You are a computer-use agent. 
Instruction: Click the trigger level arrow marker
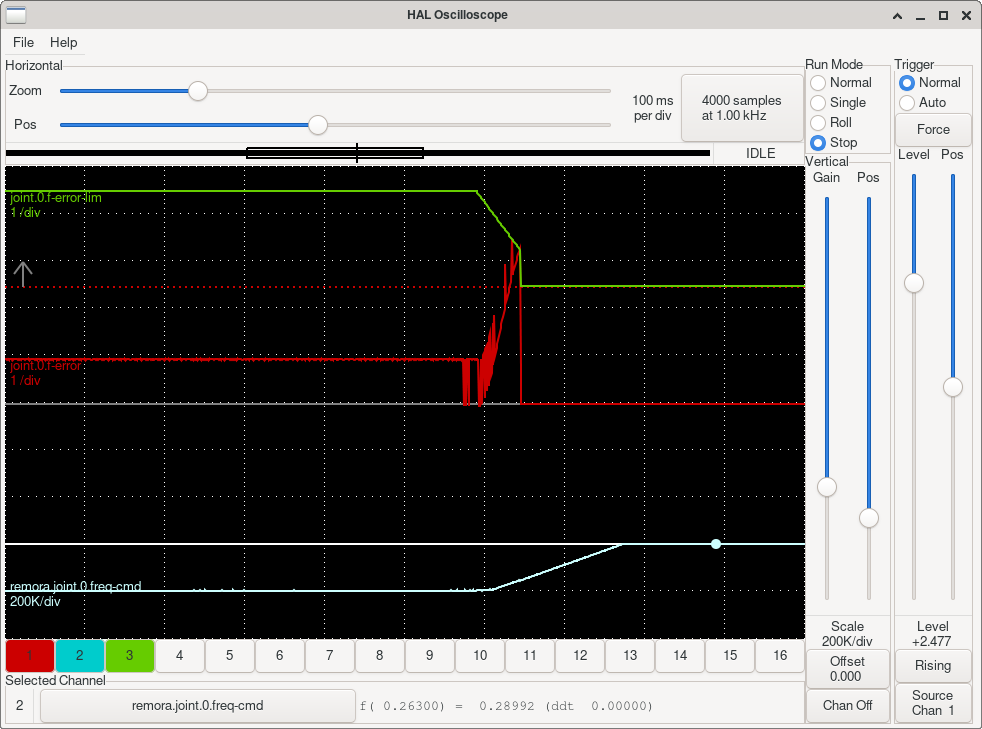point(23,274)
